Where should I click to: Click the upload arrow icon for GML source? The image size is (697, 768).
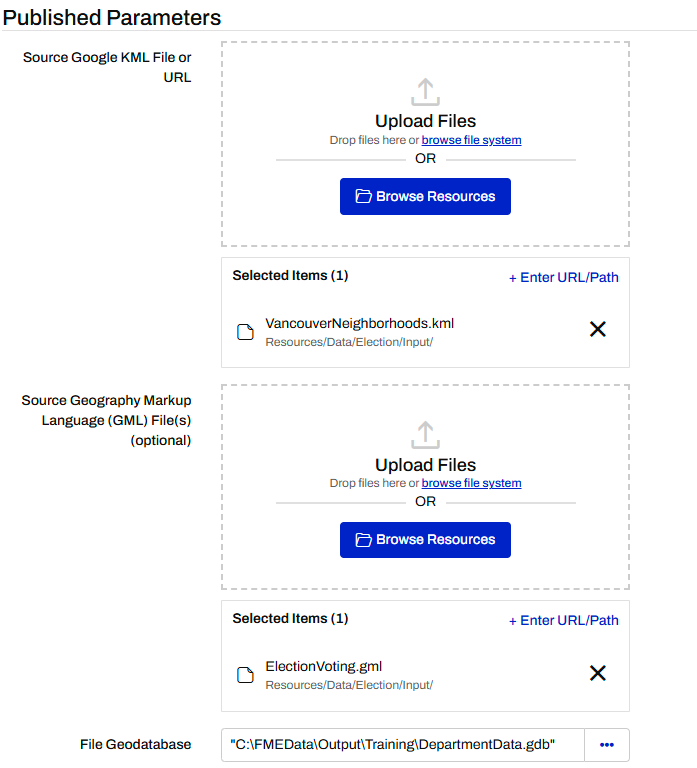tap(425, 435)
